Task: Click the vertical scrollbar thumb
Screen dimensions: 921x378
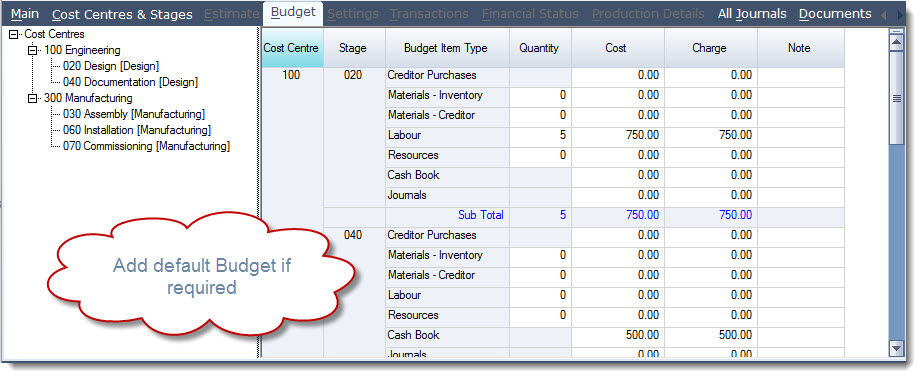Action: [x=896, y=98]
